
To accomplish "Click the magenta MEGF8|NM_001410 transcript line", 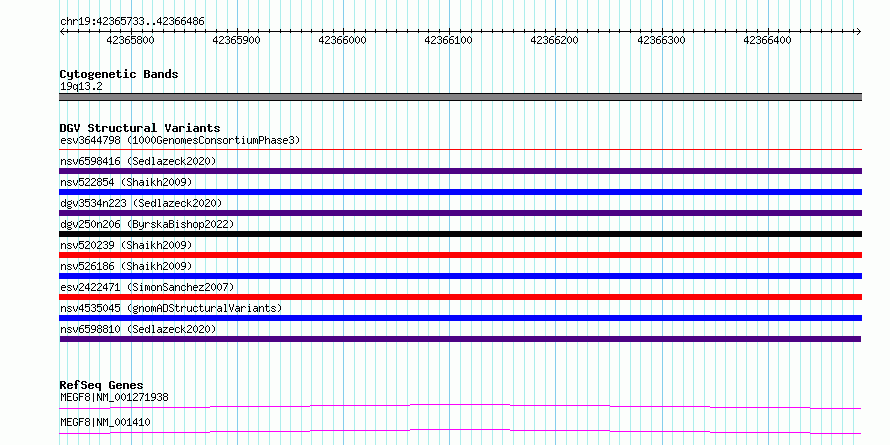I will (461, 431).
